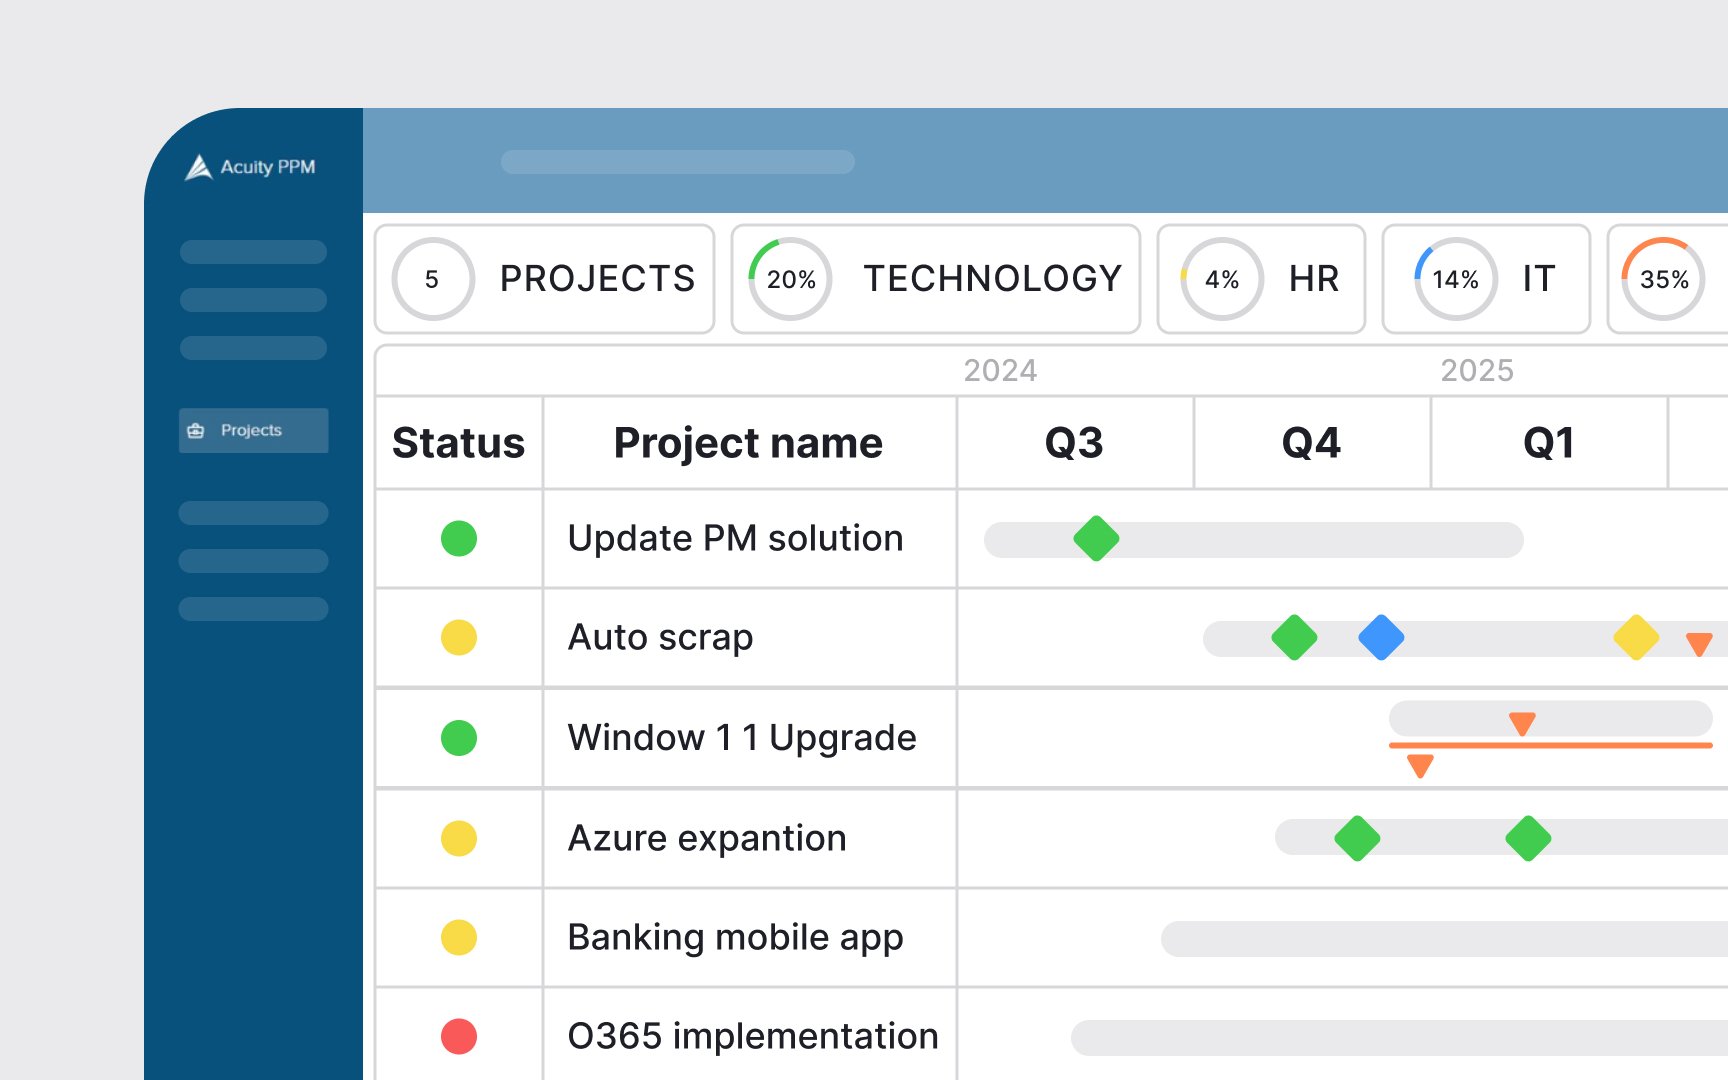The height and width of the screenshot is (1080, 1728).
Task: Click orange triangle marker inside Window 11 Upgrade bar
Action: pyautogui.click(x=1522, y=722)
